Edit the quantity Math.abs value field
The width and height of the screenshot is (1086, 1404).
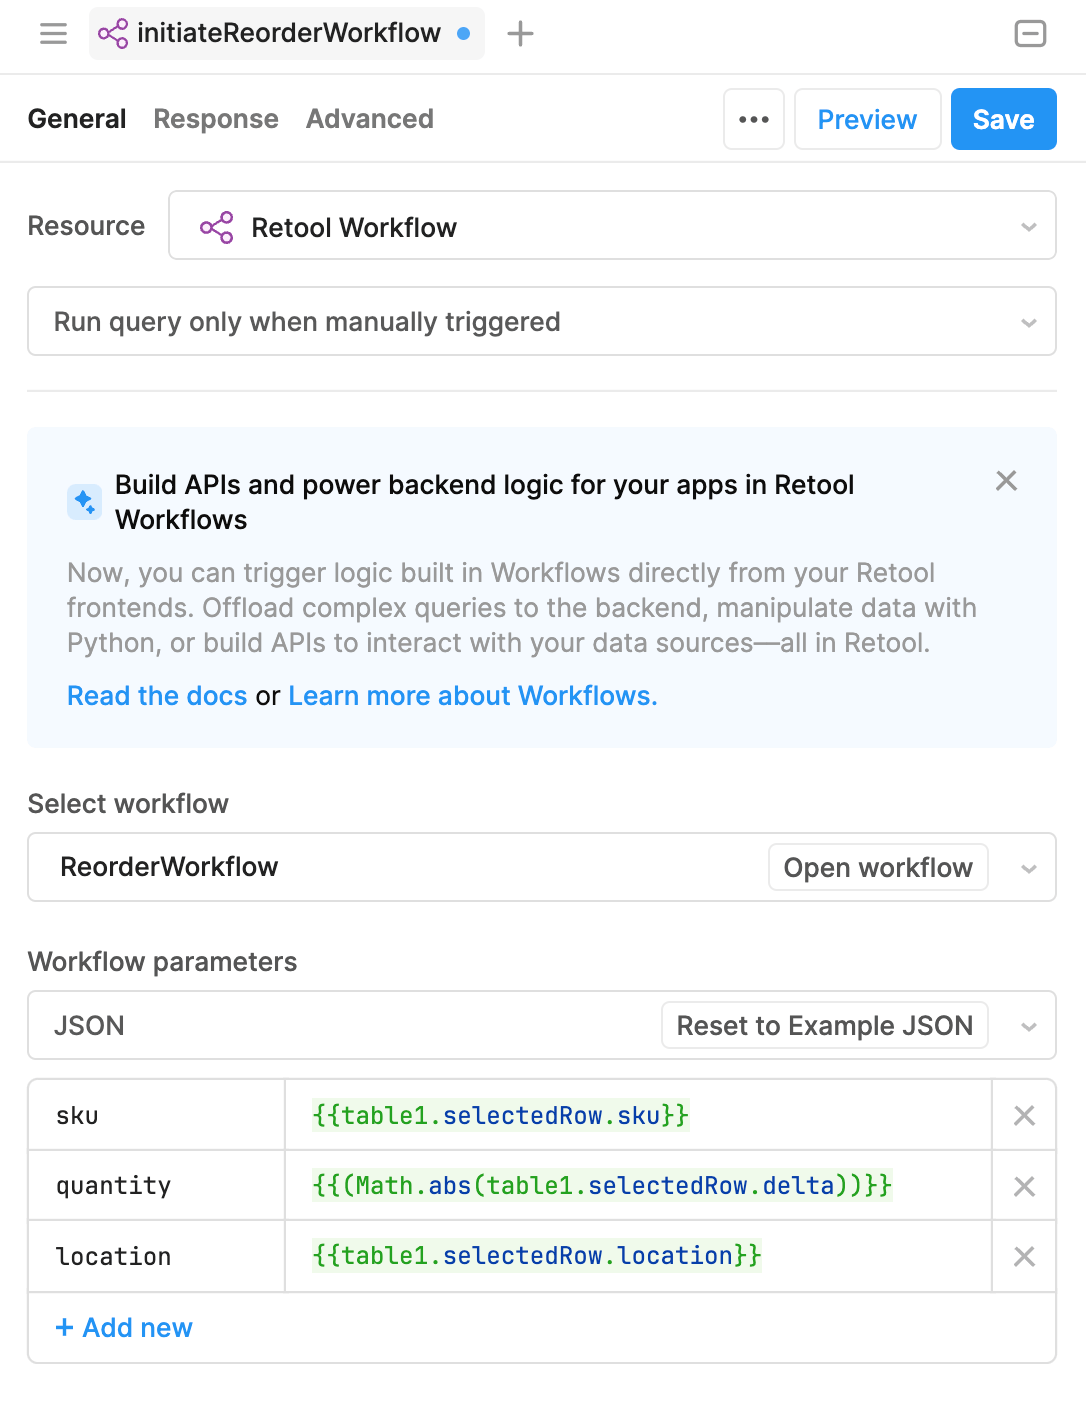coord(638,1186)
